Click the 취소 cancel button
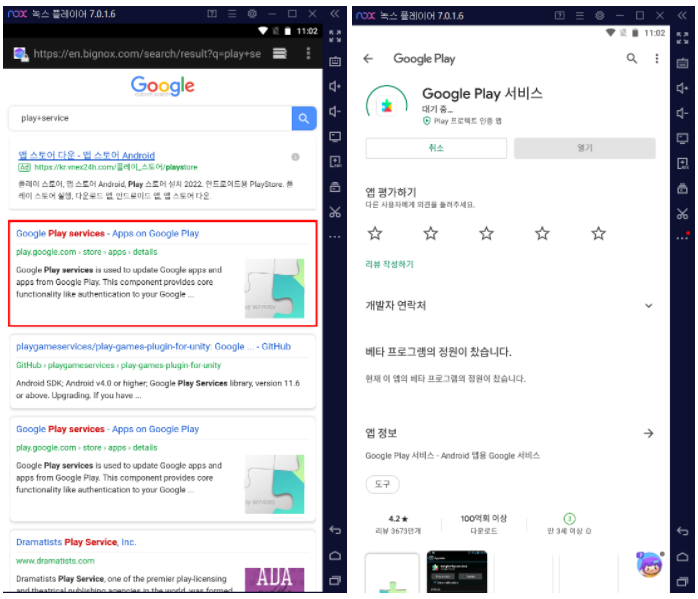The height and width of the screenshot is (599, 698). tap(436, 148)
